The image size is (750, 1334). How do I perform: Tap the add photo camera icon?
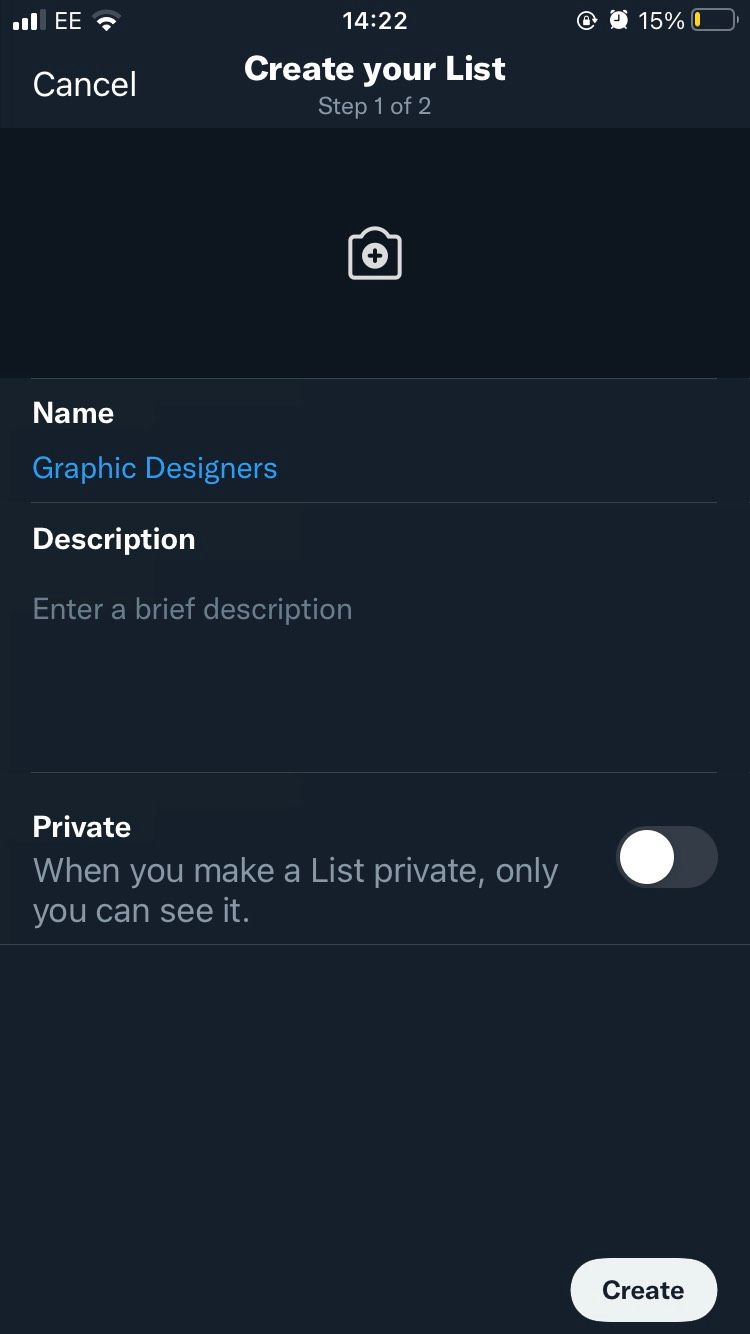click(374, 255)
